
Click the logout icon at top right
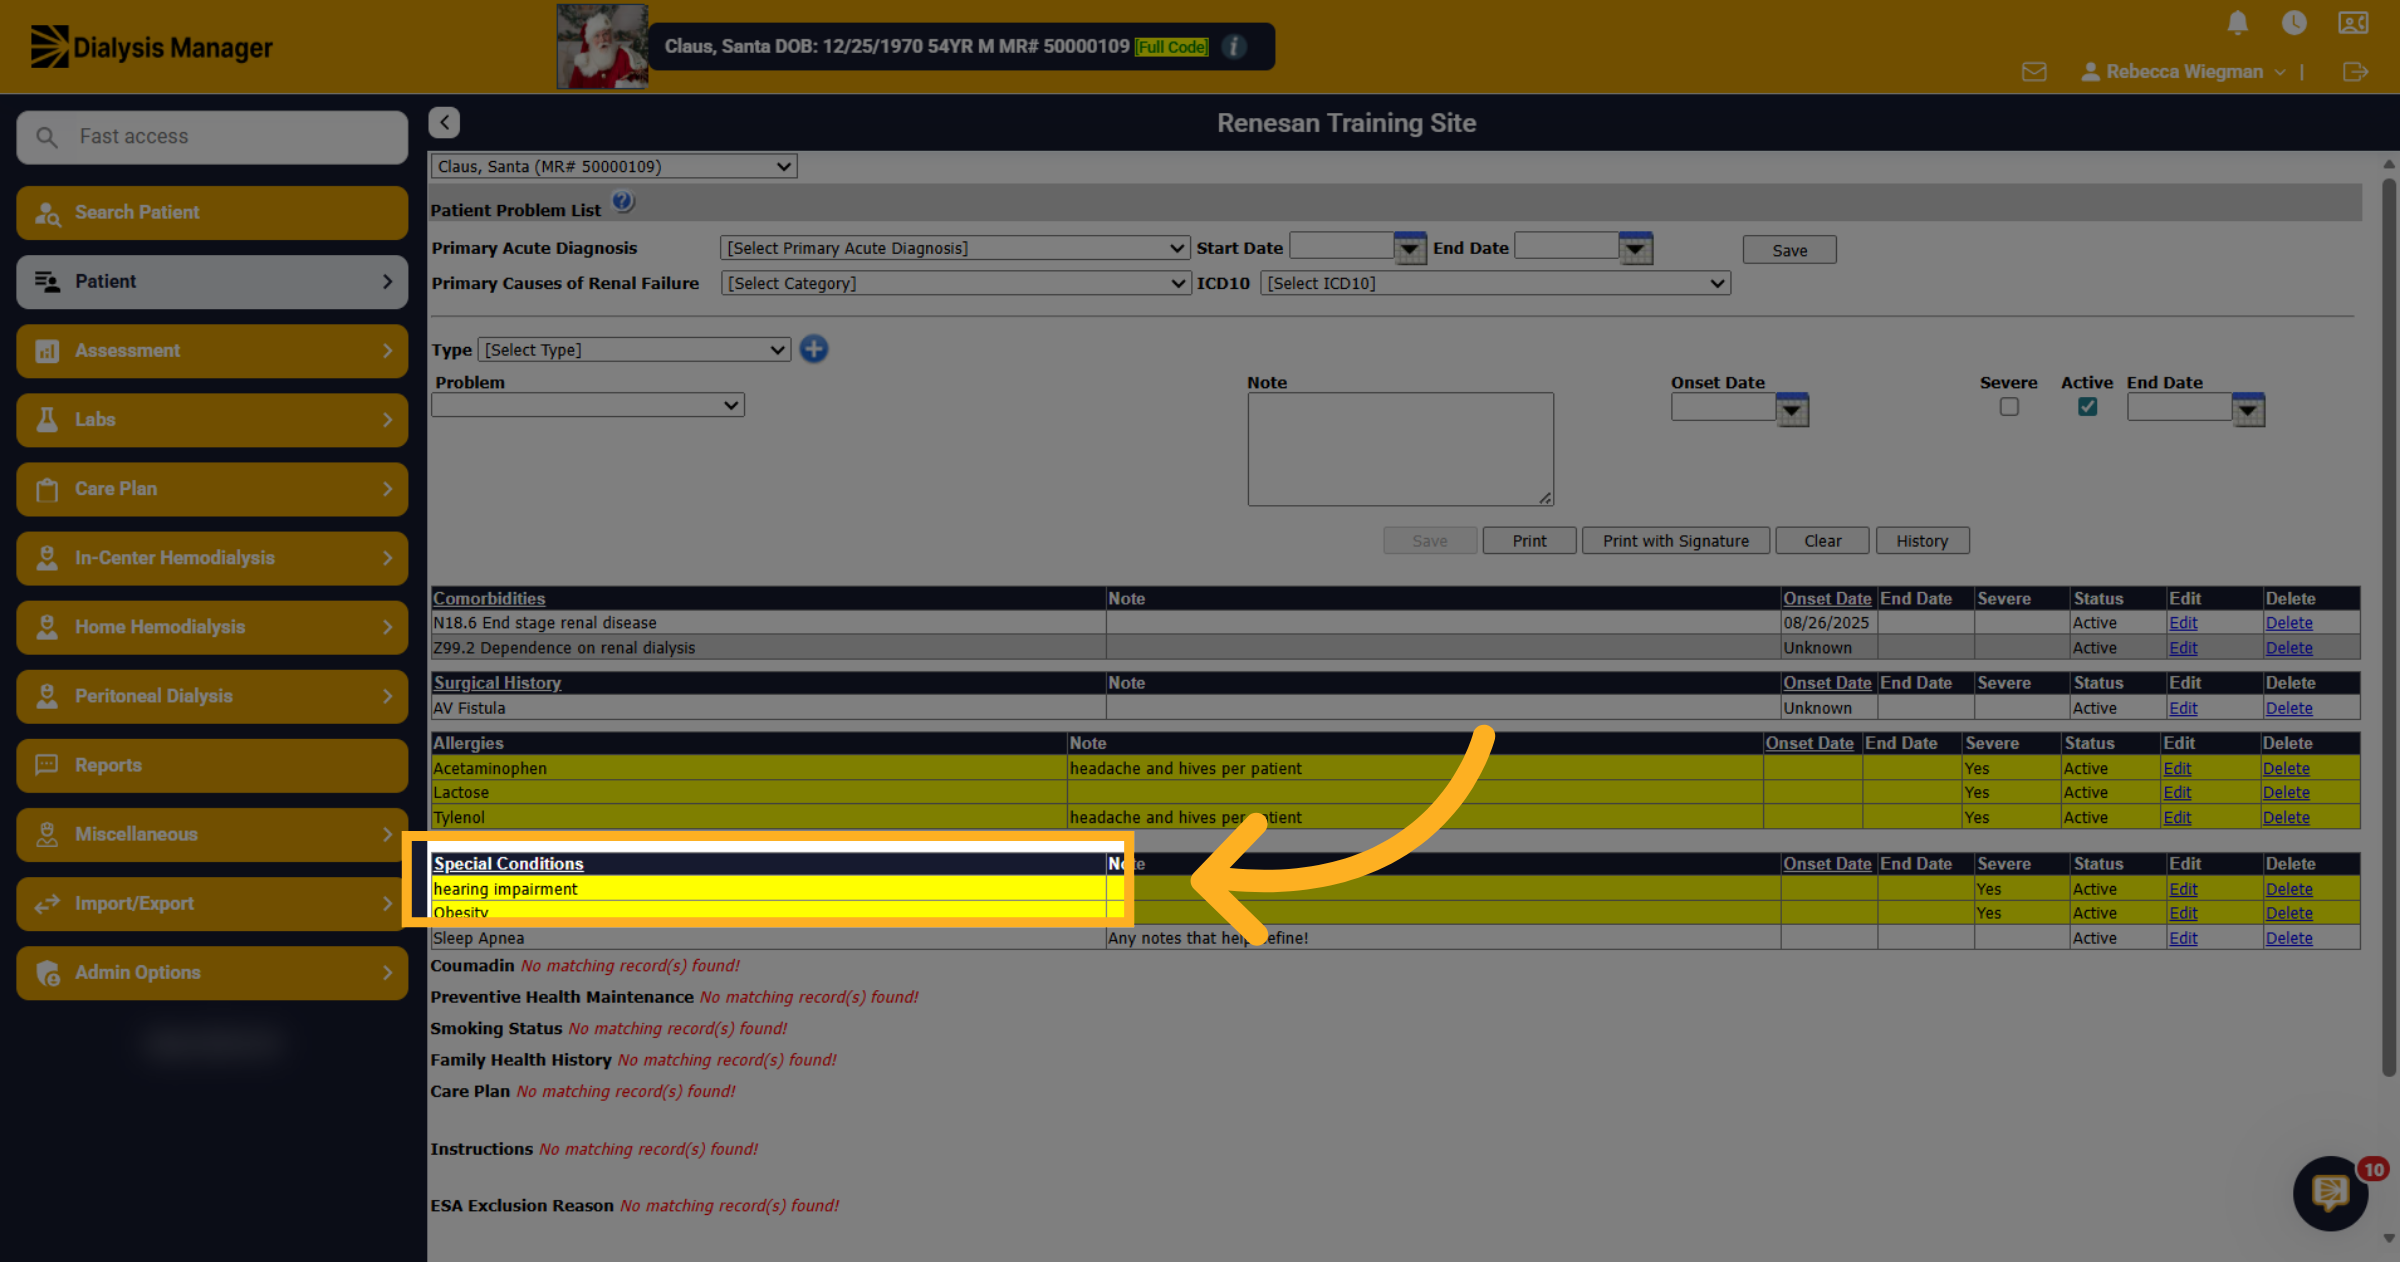(x=2355, y=72)
